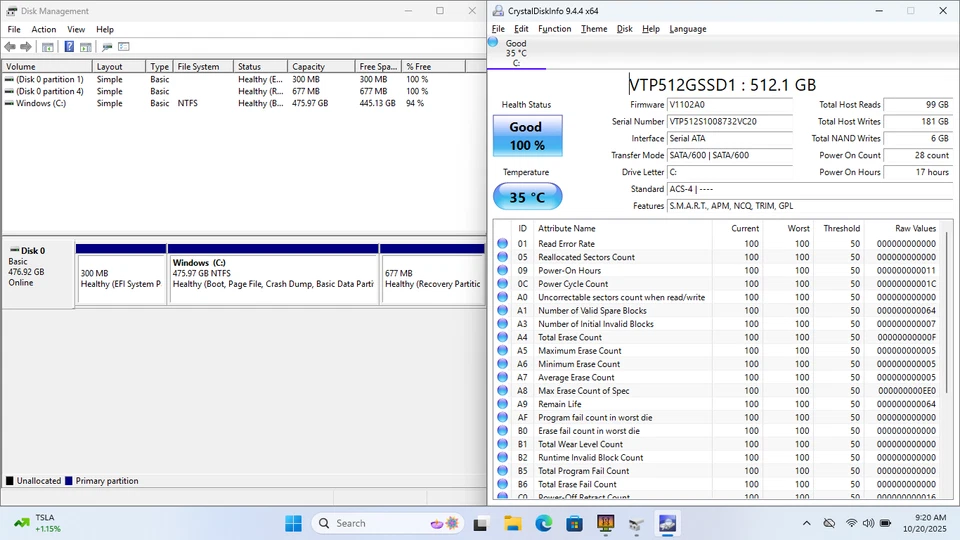Select Windows (C:) 475.97 GB partition block

coord(273,274)
